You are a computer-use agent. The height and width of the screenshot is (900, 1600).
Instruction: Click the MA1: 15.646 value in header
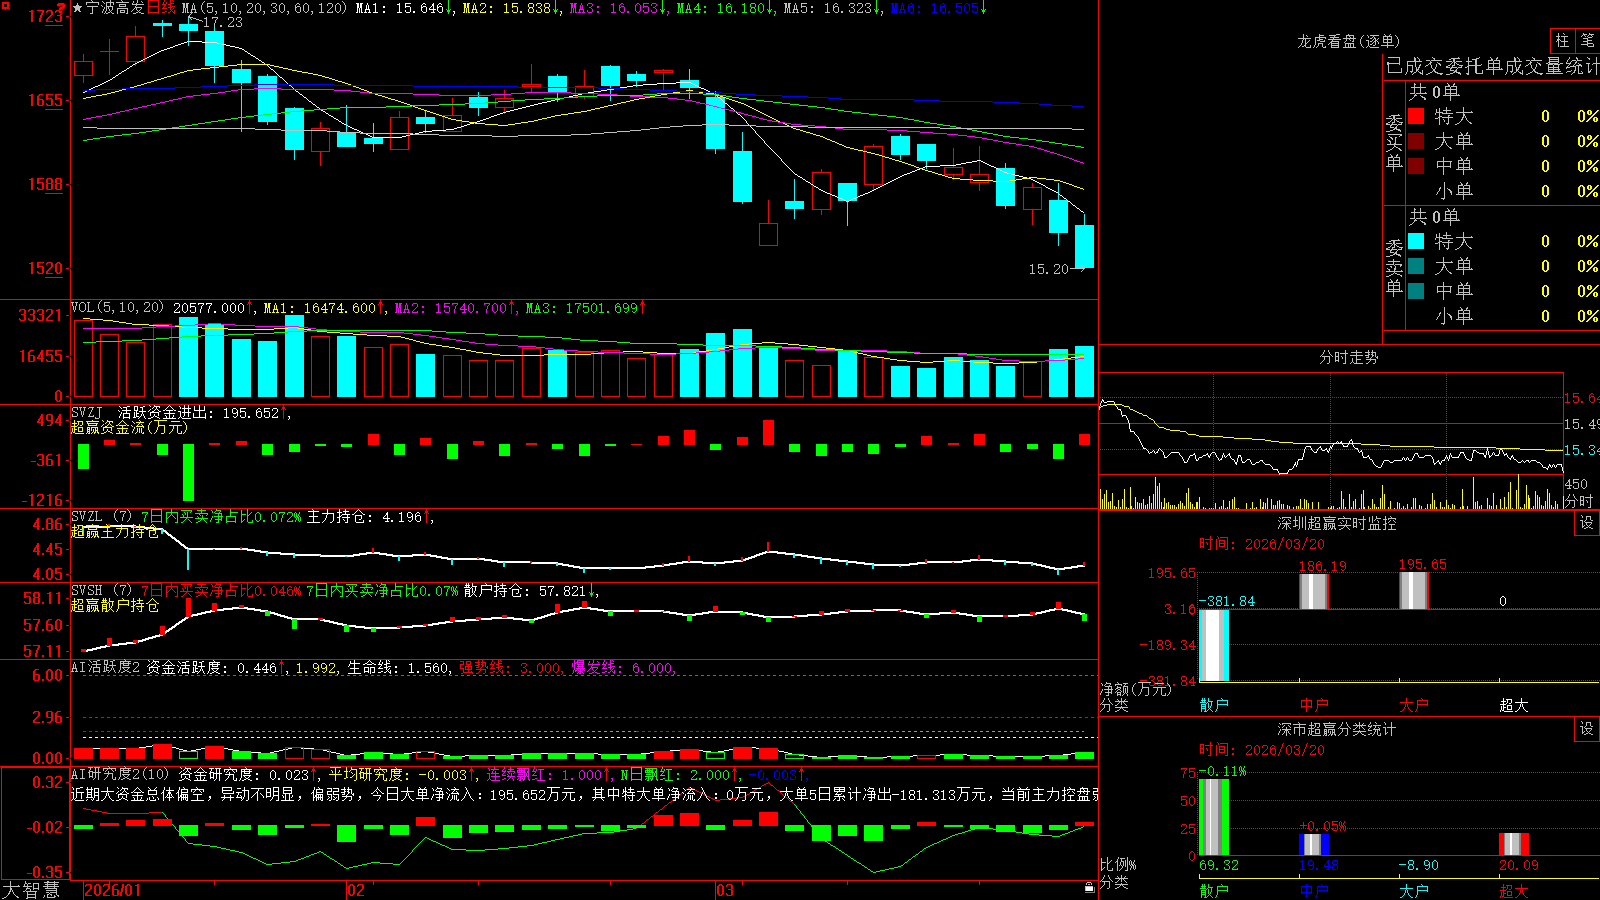tap(403, 8)
